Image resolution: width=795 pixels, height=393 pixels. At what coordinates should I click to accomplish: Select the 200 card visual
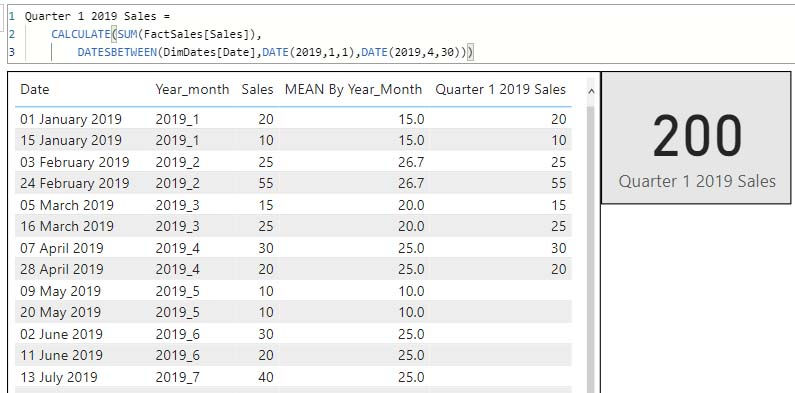point(696,137)
